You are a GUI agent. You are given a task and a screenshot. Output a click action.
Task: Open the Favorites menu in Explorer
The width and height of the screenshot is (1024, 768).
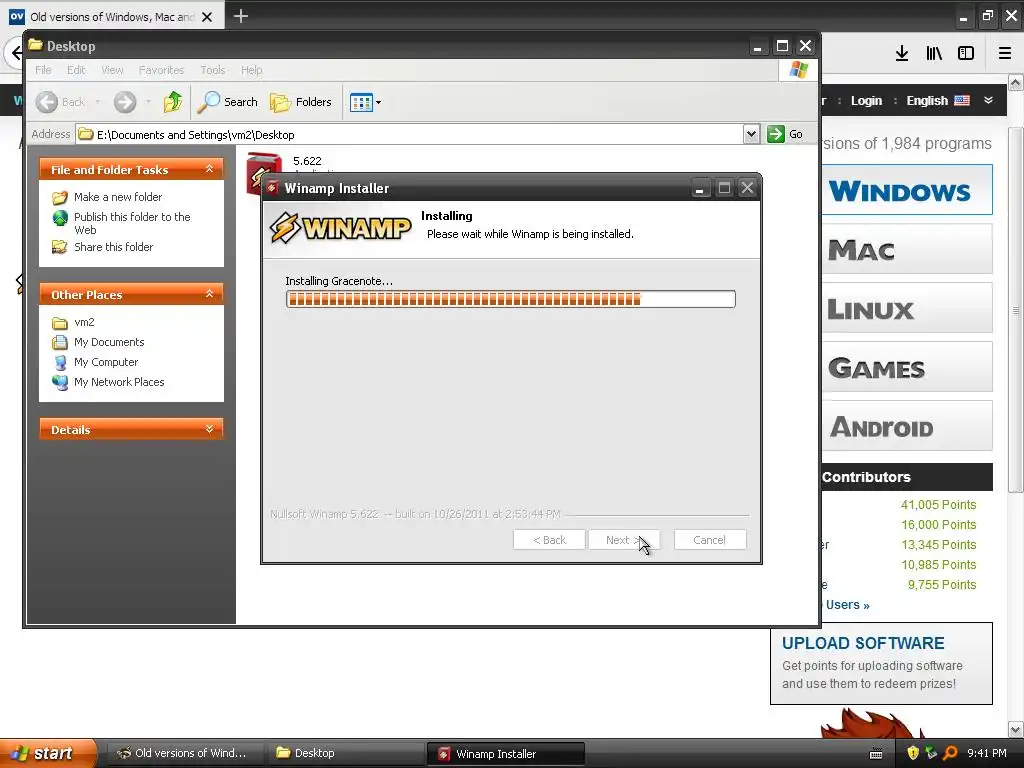(161, 70)
